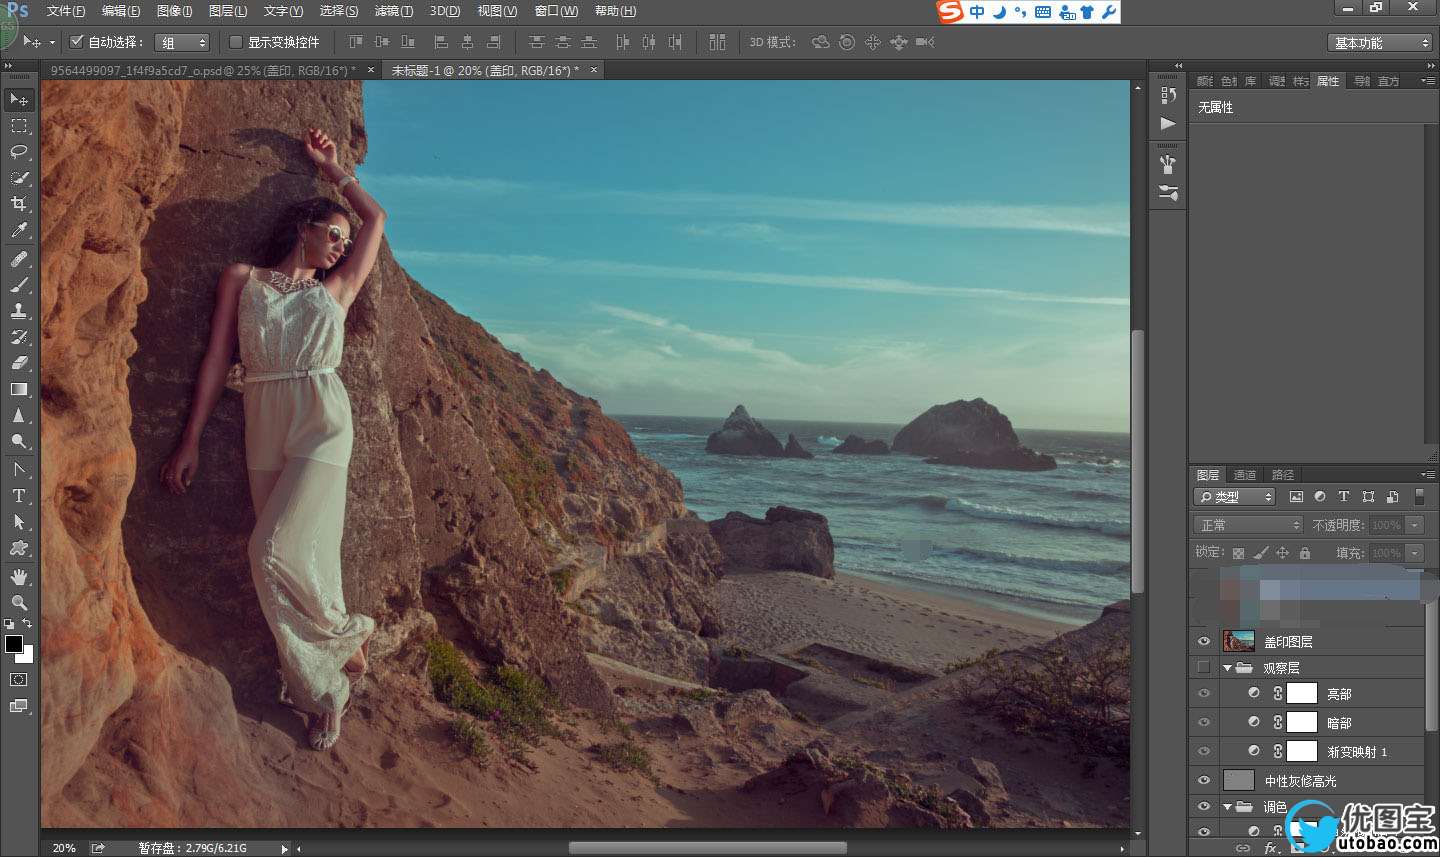The width and height of the screenshot is (1440, 857).
Task: Open the blend mode 正常 dropdown
Action: pos(1248,525)
